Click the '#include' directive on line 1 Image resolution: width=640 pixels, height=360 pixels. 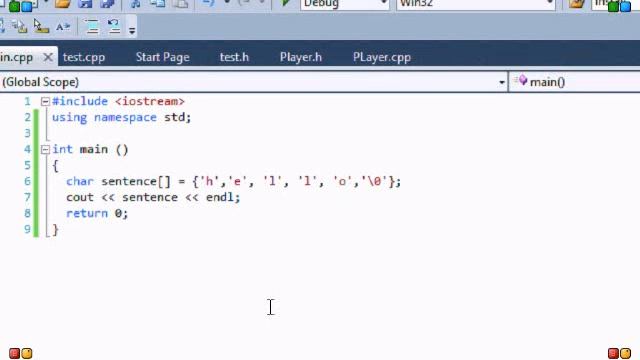tap(80, 101)
